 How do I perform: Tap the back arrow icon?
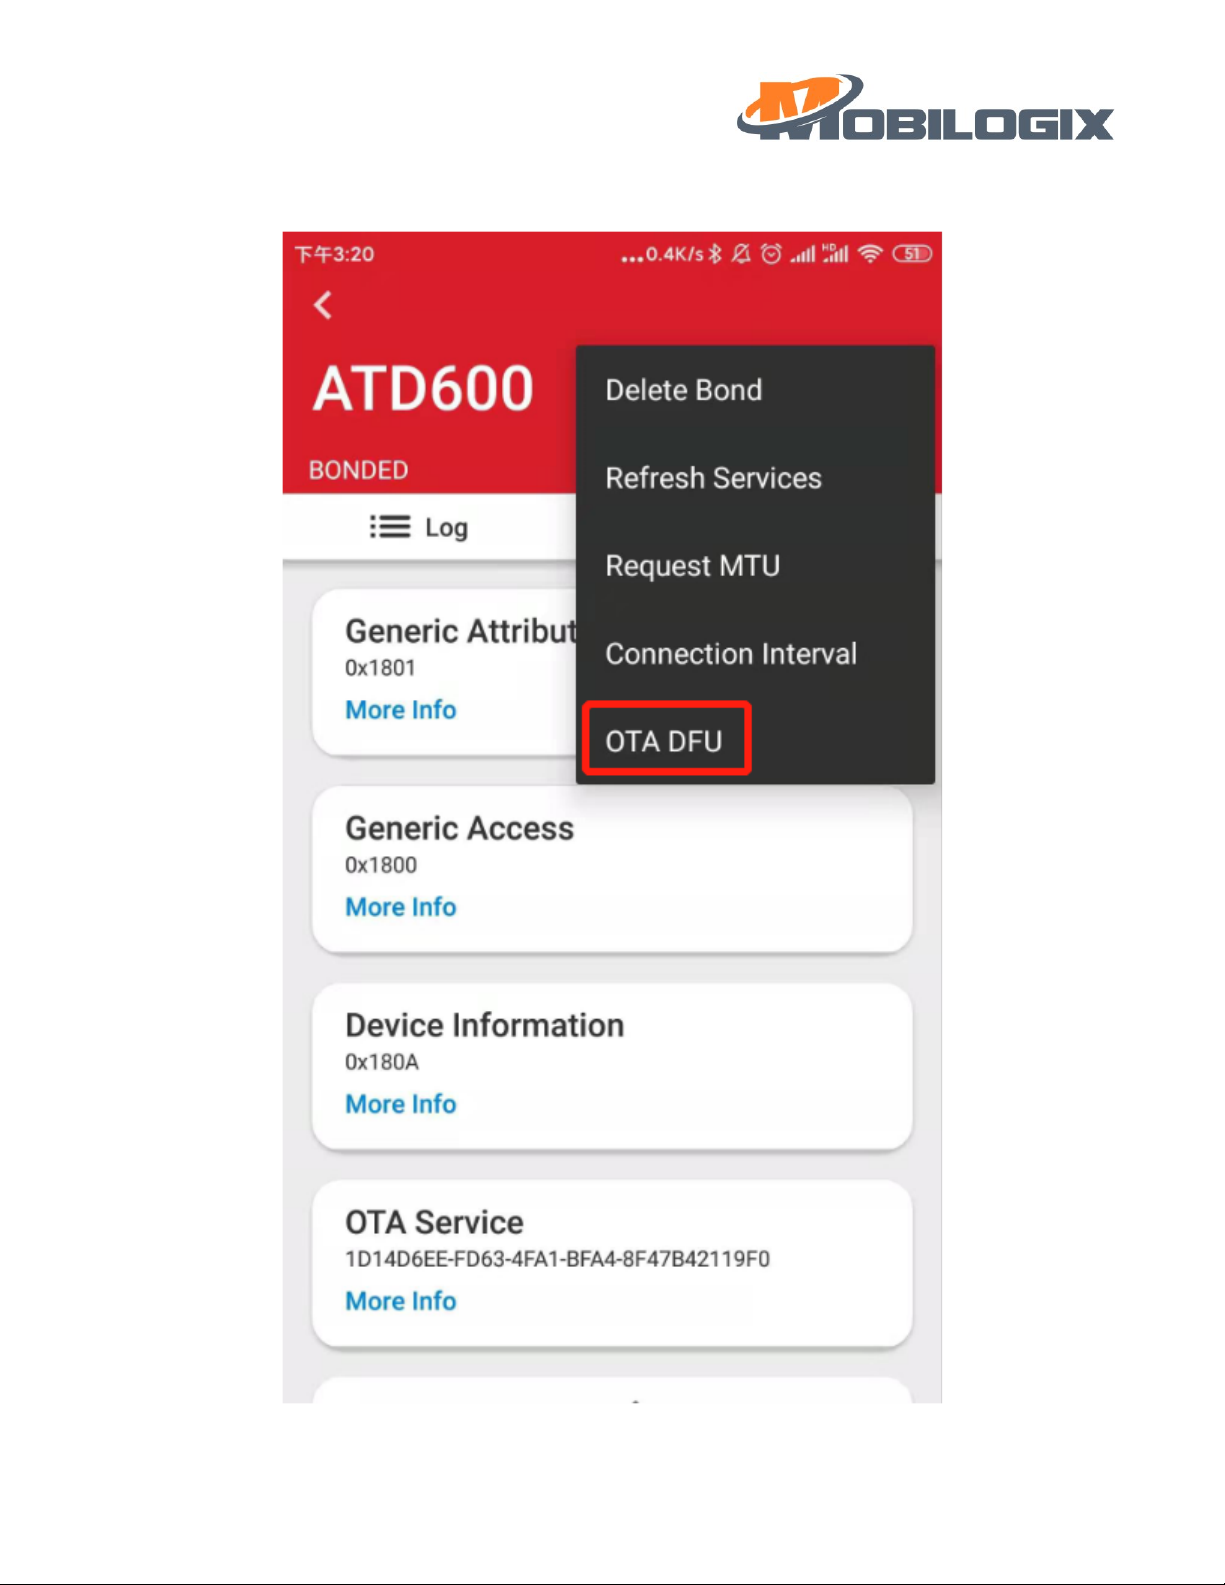[322, 305]
